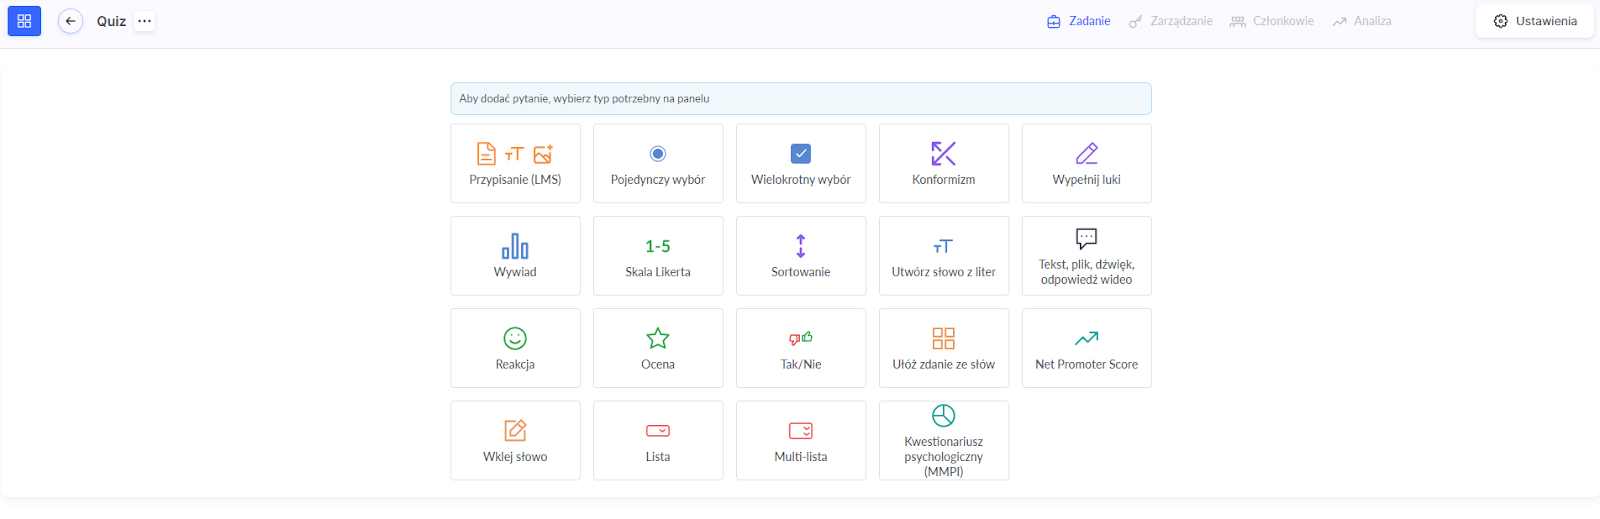The image size is (1600, 519).
Task: Switch to the Zadanie tab
Action: (x=1078, y=21)
